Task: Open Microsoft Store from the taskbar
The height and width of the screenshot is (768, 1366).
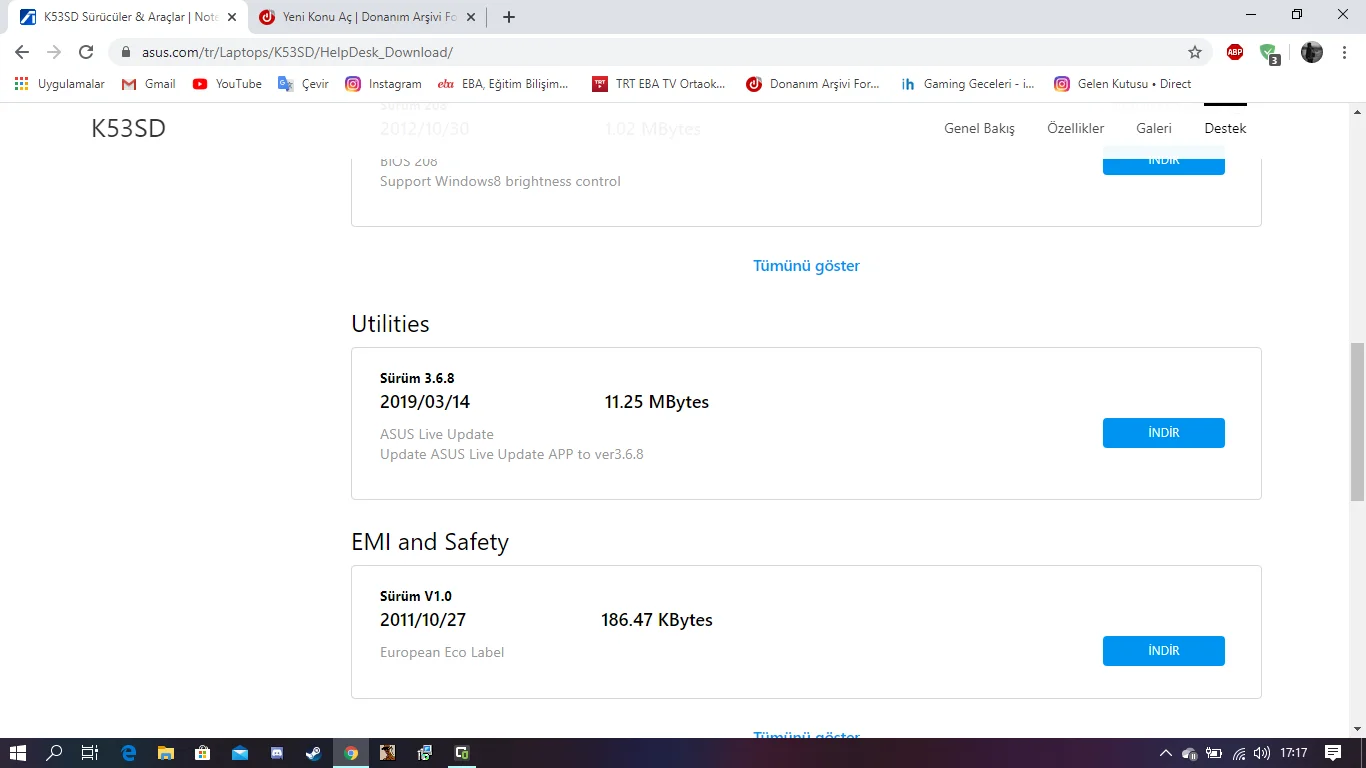Action: [x=203, y=753]
